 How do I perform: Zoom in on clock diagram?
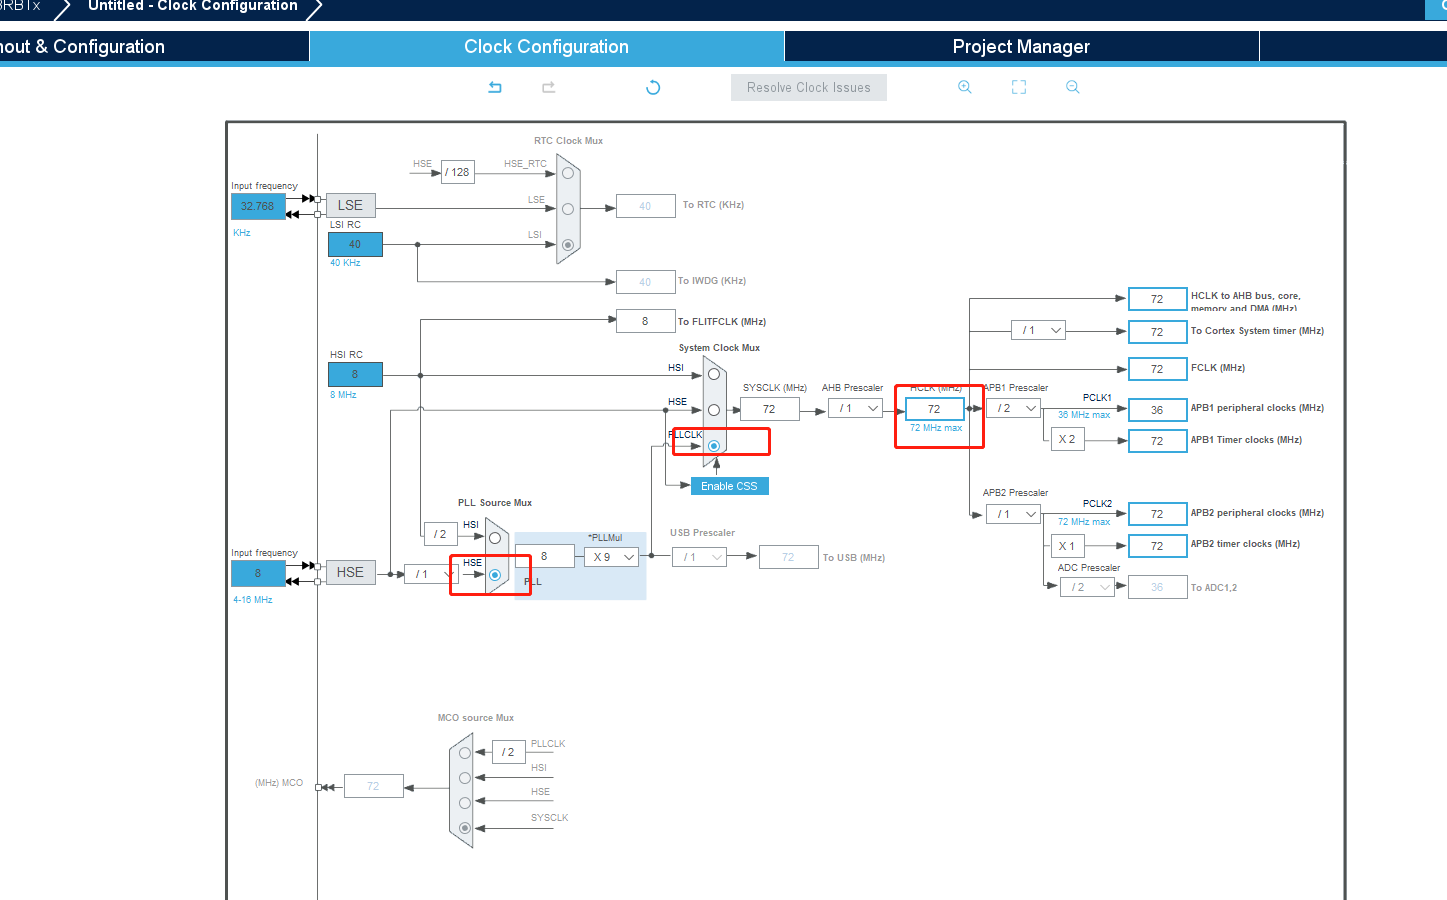coord(965,87)
